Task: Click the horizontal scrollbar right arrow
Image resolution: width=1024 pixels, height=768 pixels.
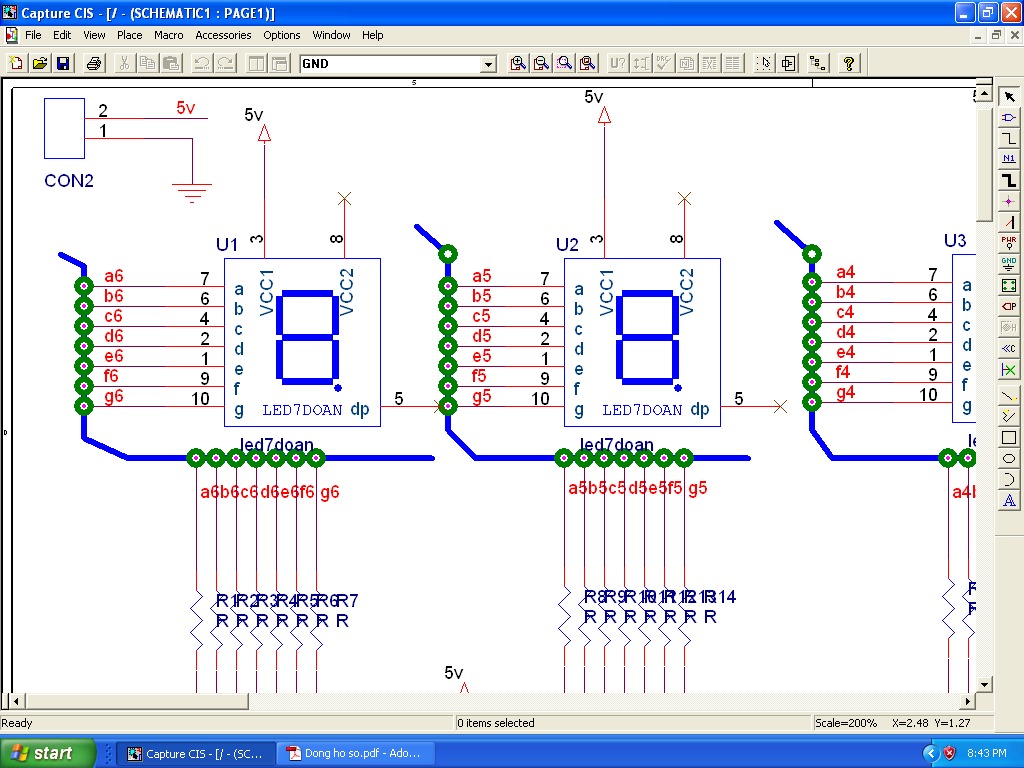Action: pyautogui.click(x=967, y=701)
